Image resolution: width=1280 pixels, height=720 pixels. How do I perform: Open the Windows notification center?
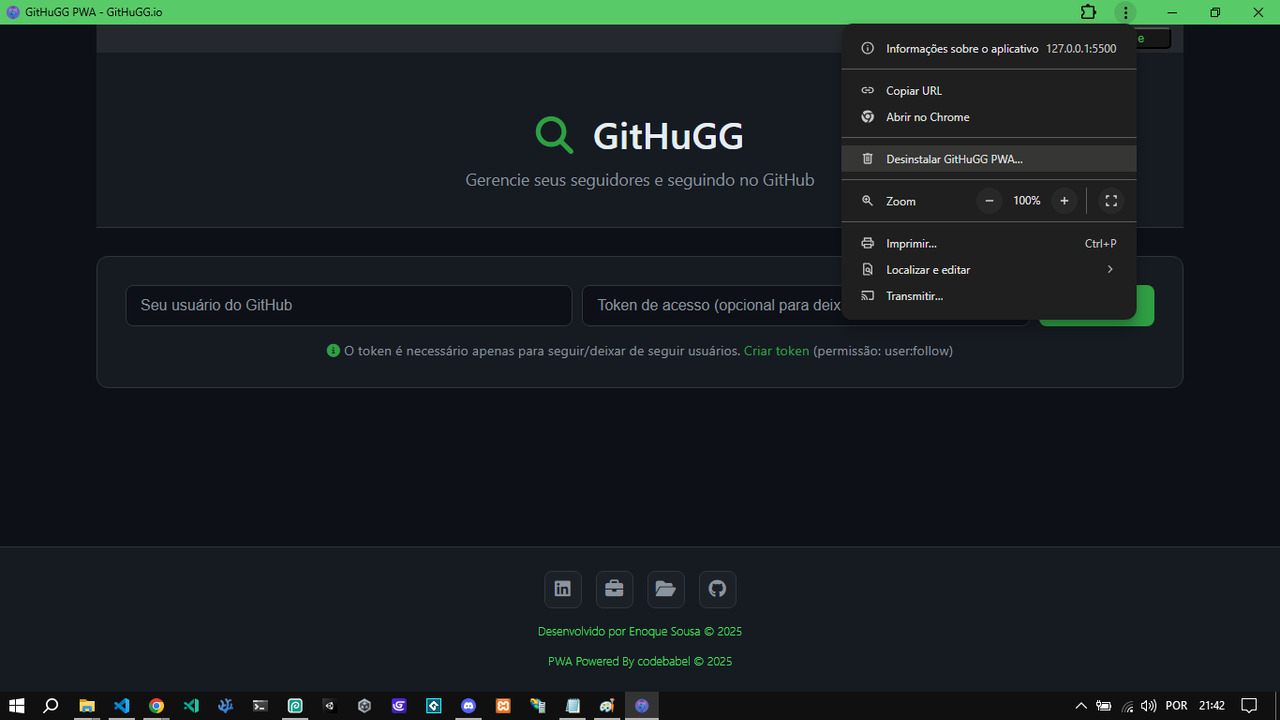[x=1249, y=705]
